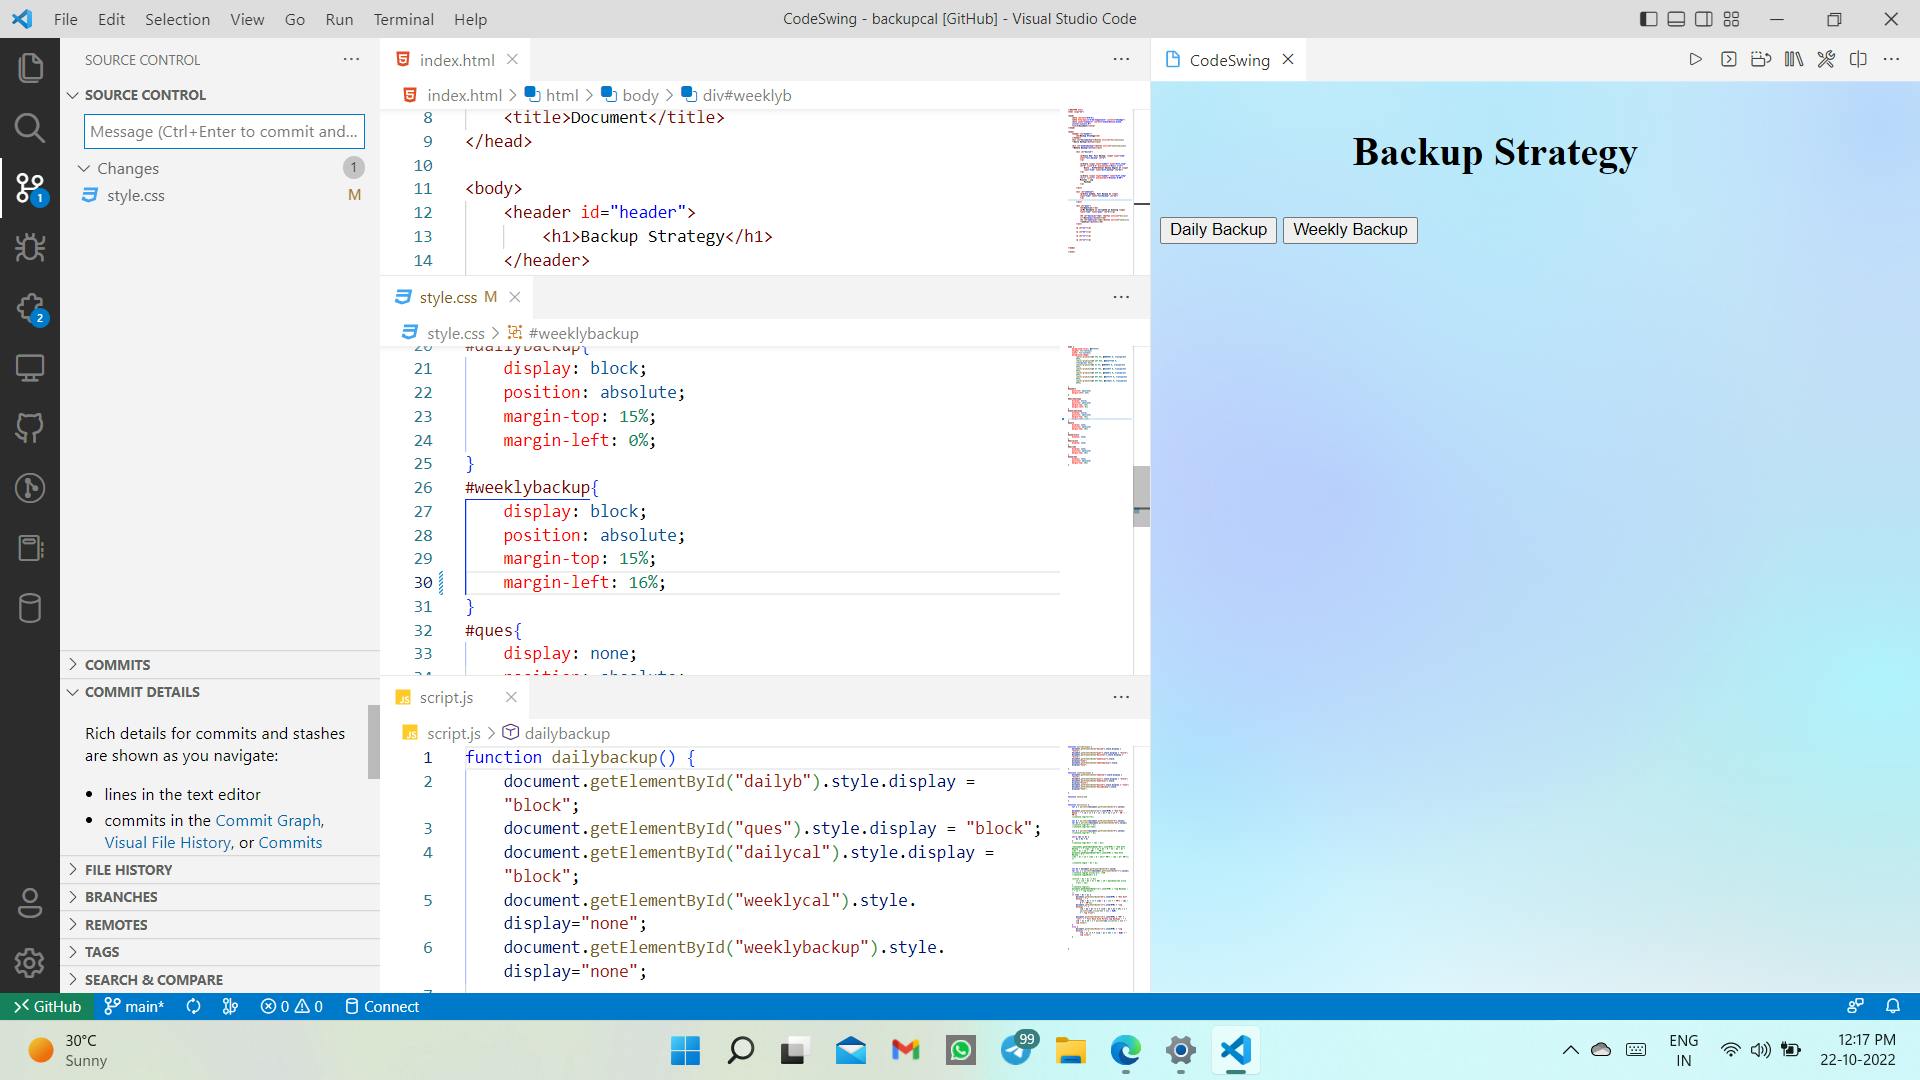Click the style.css editor vertical scrollbar thumb

pyautogui.click(x=1141, y=495)
